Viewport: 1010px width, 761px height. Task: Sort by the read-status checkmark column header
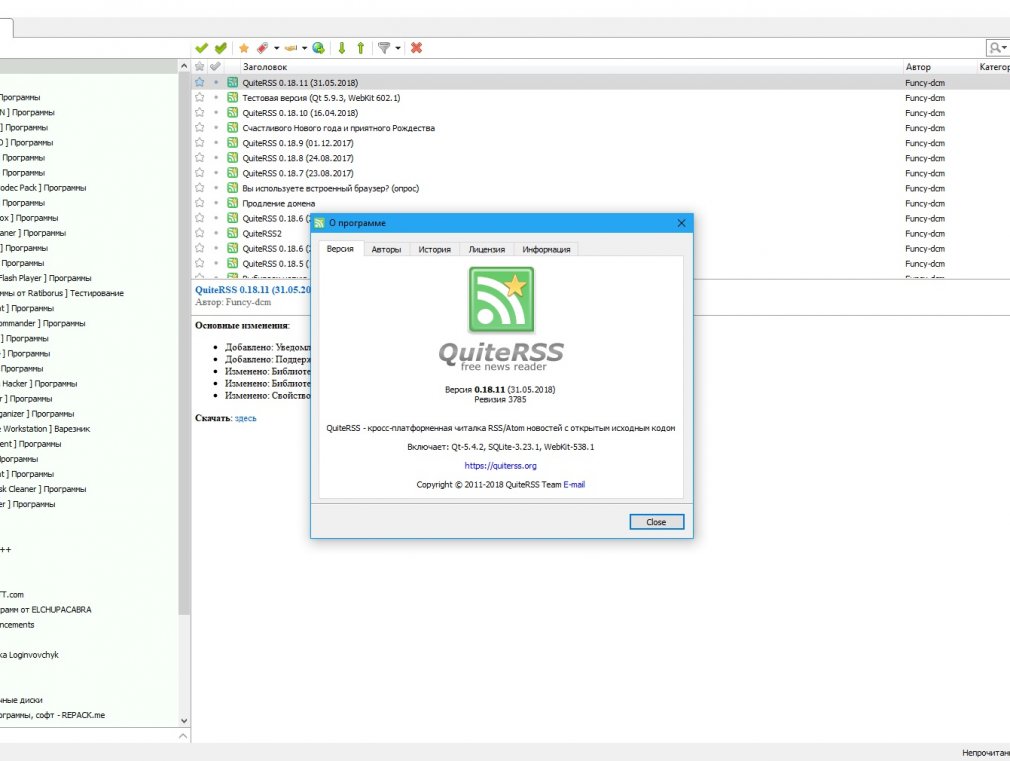pos(216,66)
